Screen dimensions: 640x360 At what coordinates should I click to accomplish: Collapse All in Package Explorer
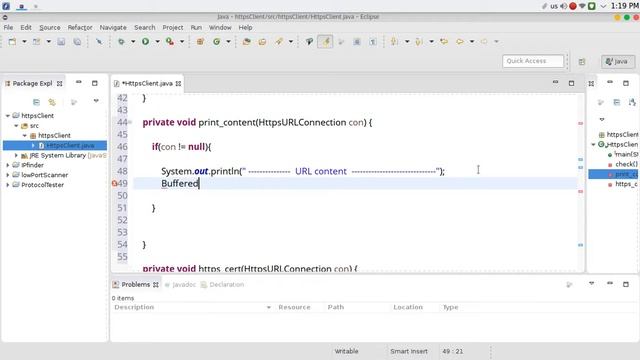pyautogui.click(x=36, y=102)
